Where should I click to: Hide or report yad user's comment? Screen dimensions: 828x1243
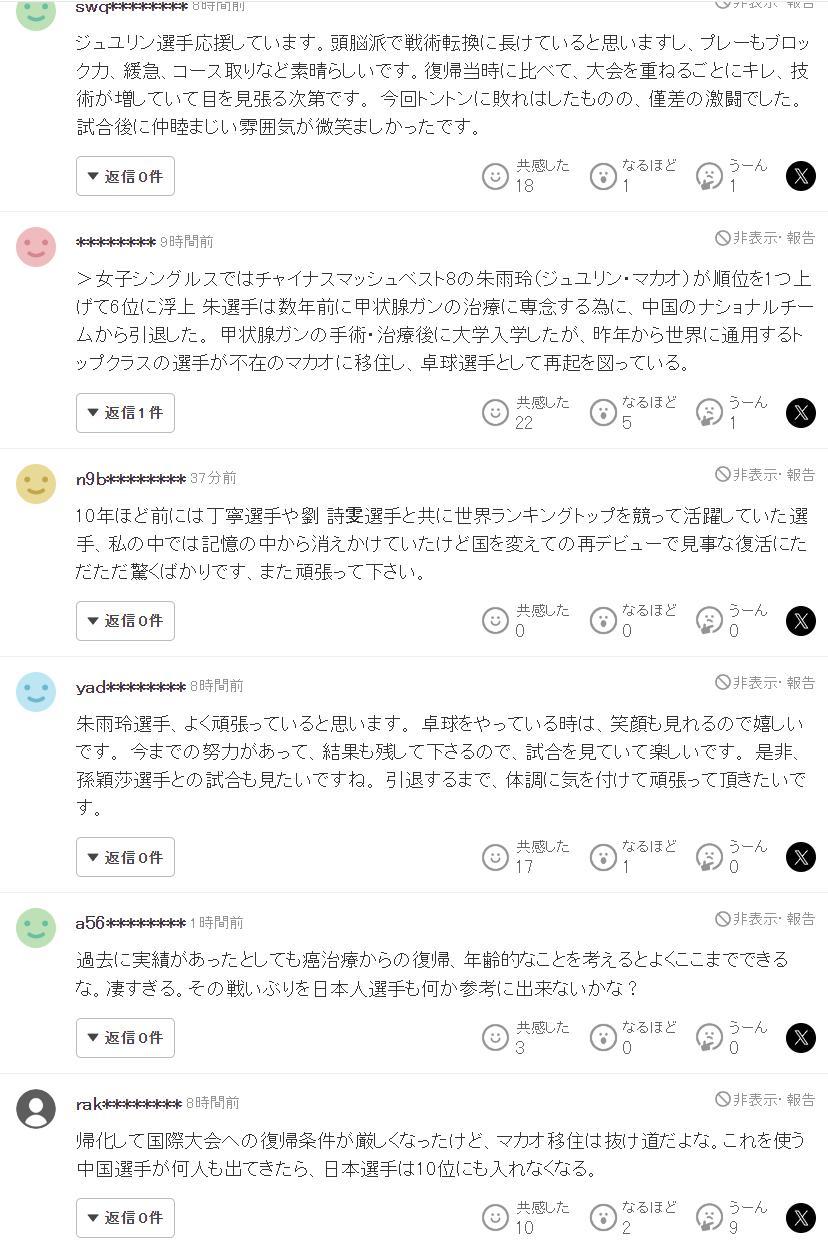click(x=765, y=682)
